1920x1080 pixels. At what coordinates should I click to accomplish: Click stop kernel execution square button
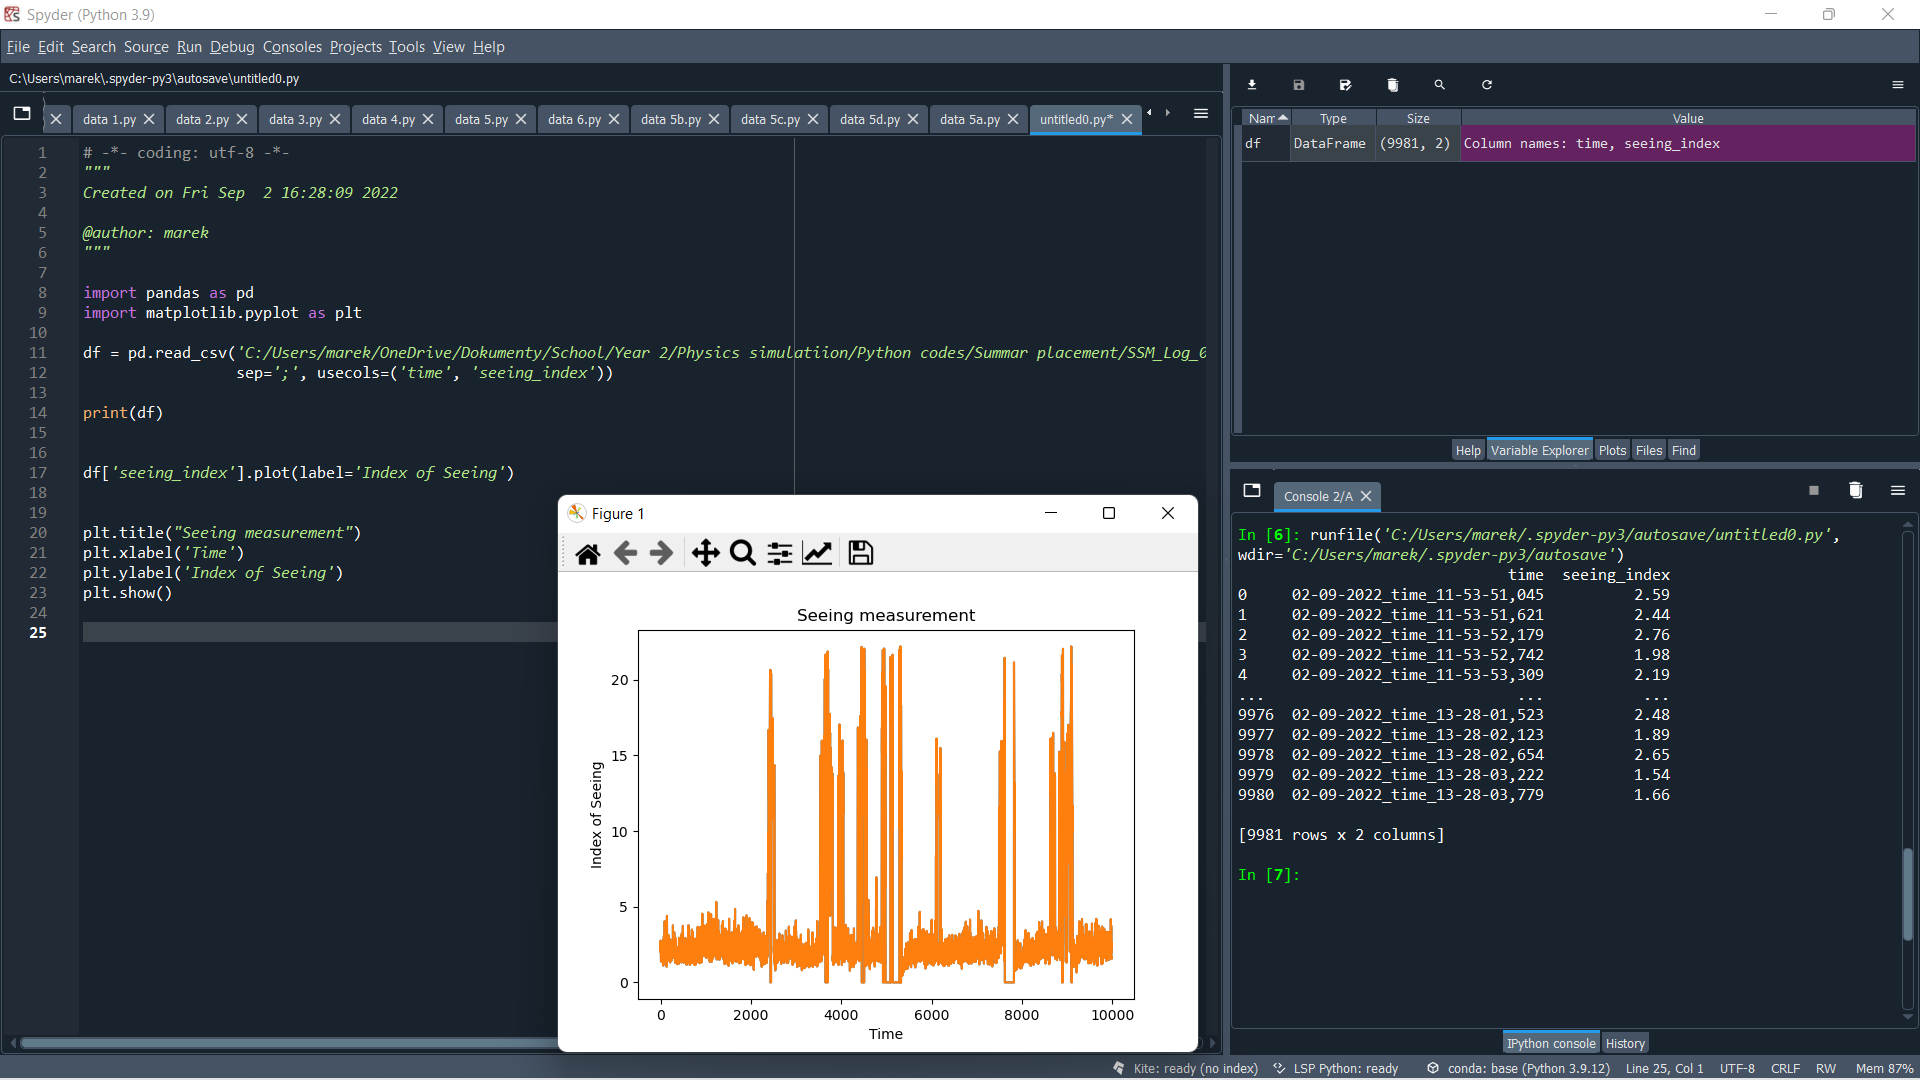[1814, 491]
